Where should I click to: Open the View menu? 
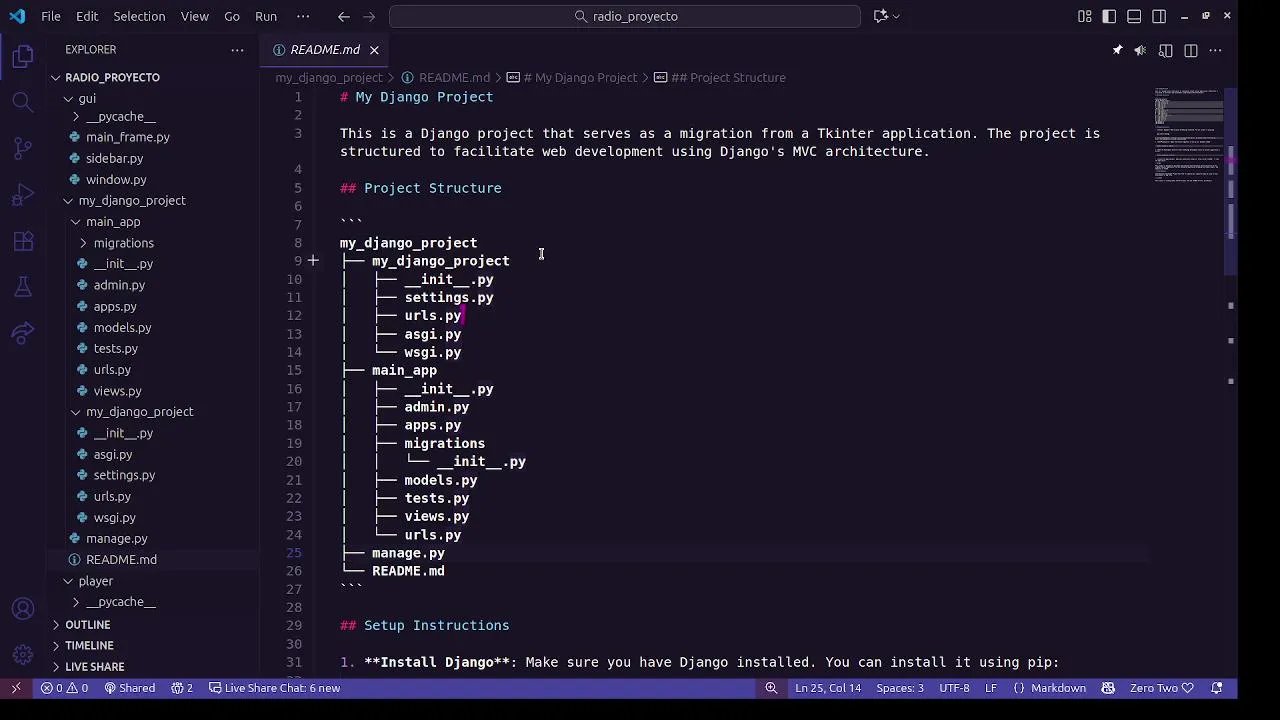click(x=195, y=16)
